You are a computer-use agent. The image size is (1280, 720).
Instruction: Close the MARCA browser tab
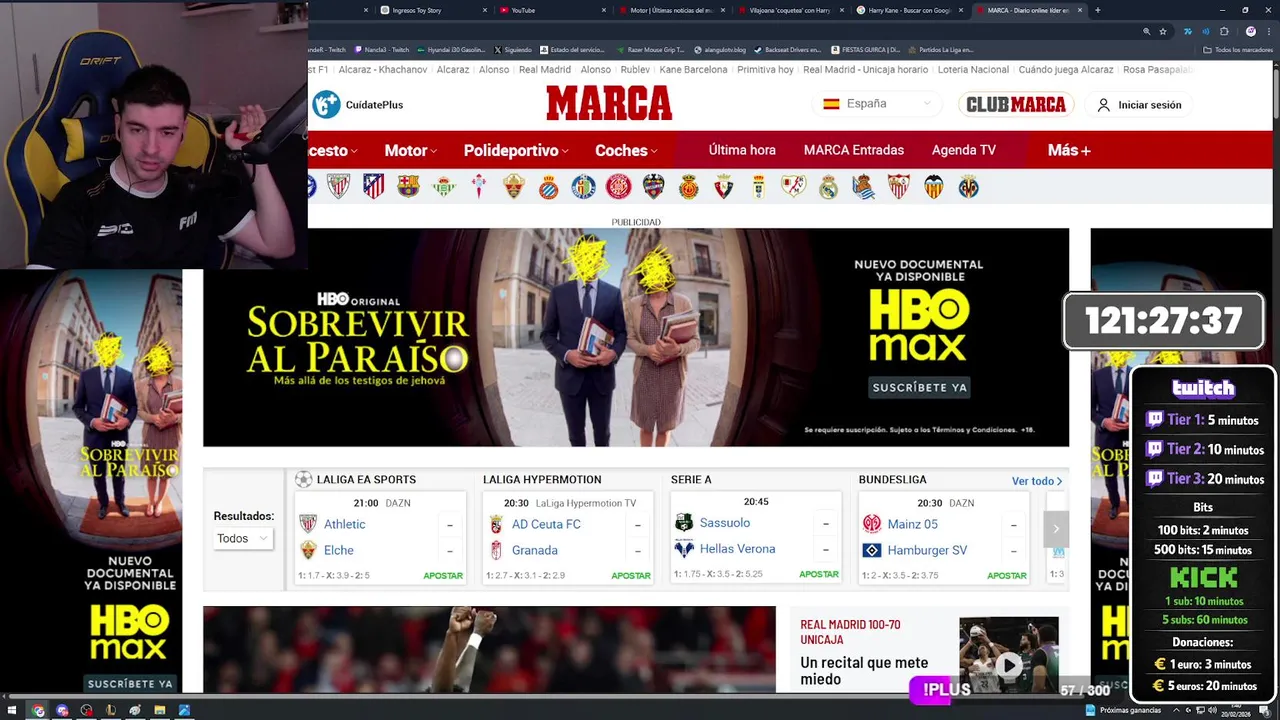1079,10
